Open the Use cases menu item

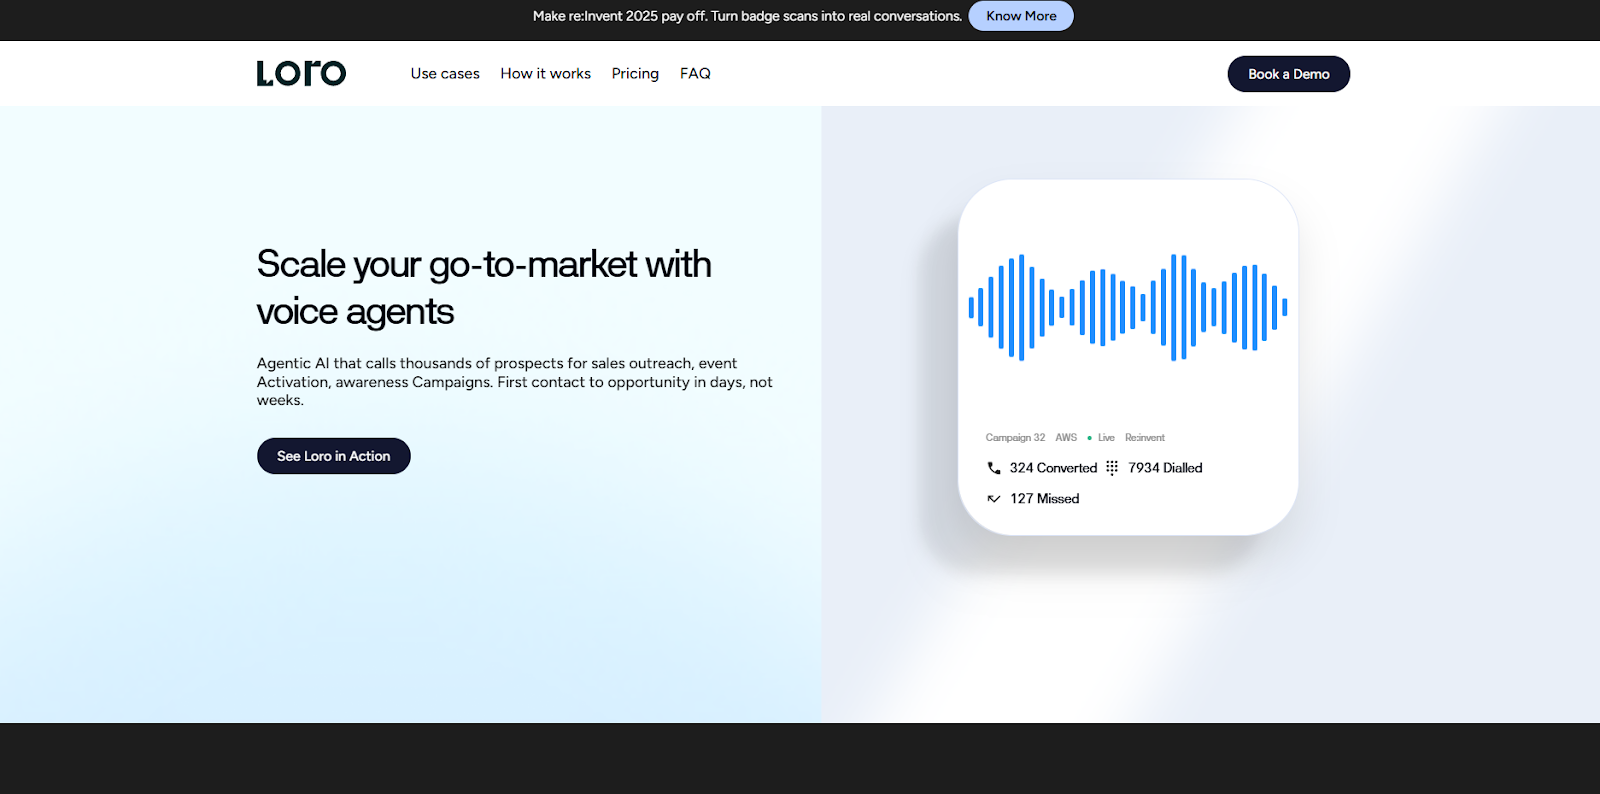445,74
